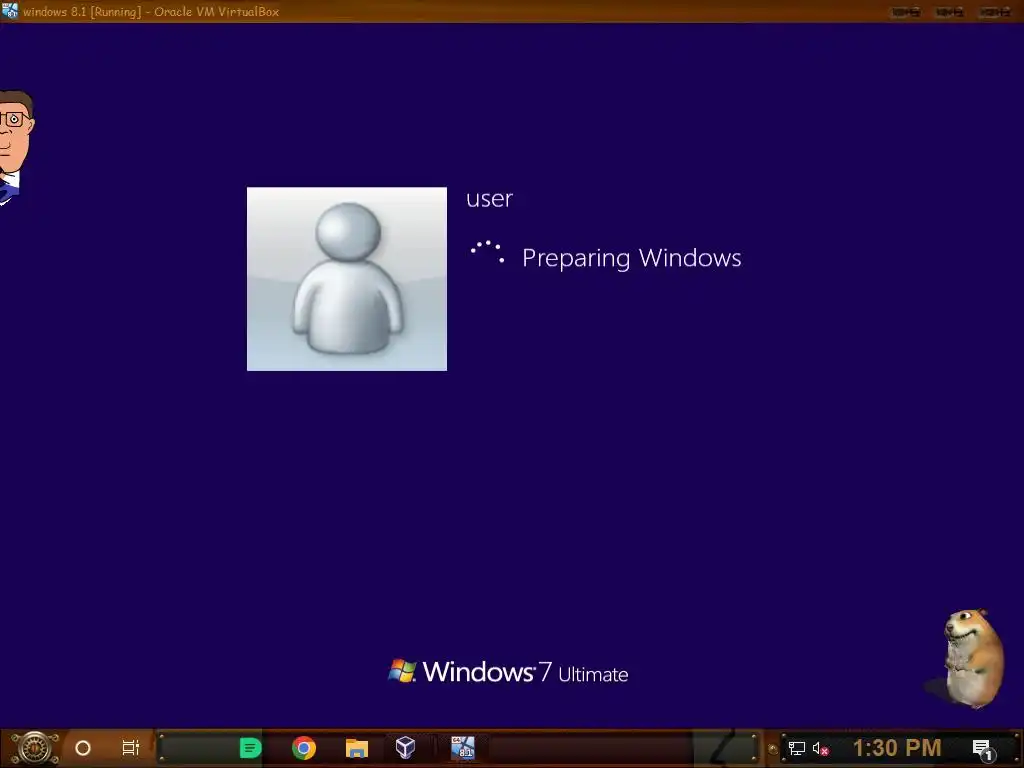Click the 'Preparing Windows' status text
The height and width of the screenshot is (768, 1024).
pos(632,258)
